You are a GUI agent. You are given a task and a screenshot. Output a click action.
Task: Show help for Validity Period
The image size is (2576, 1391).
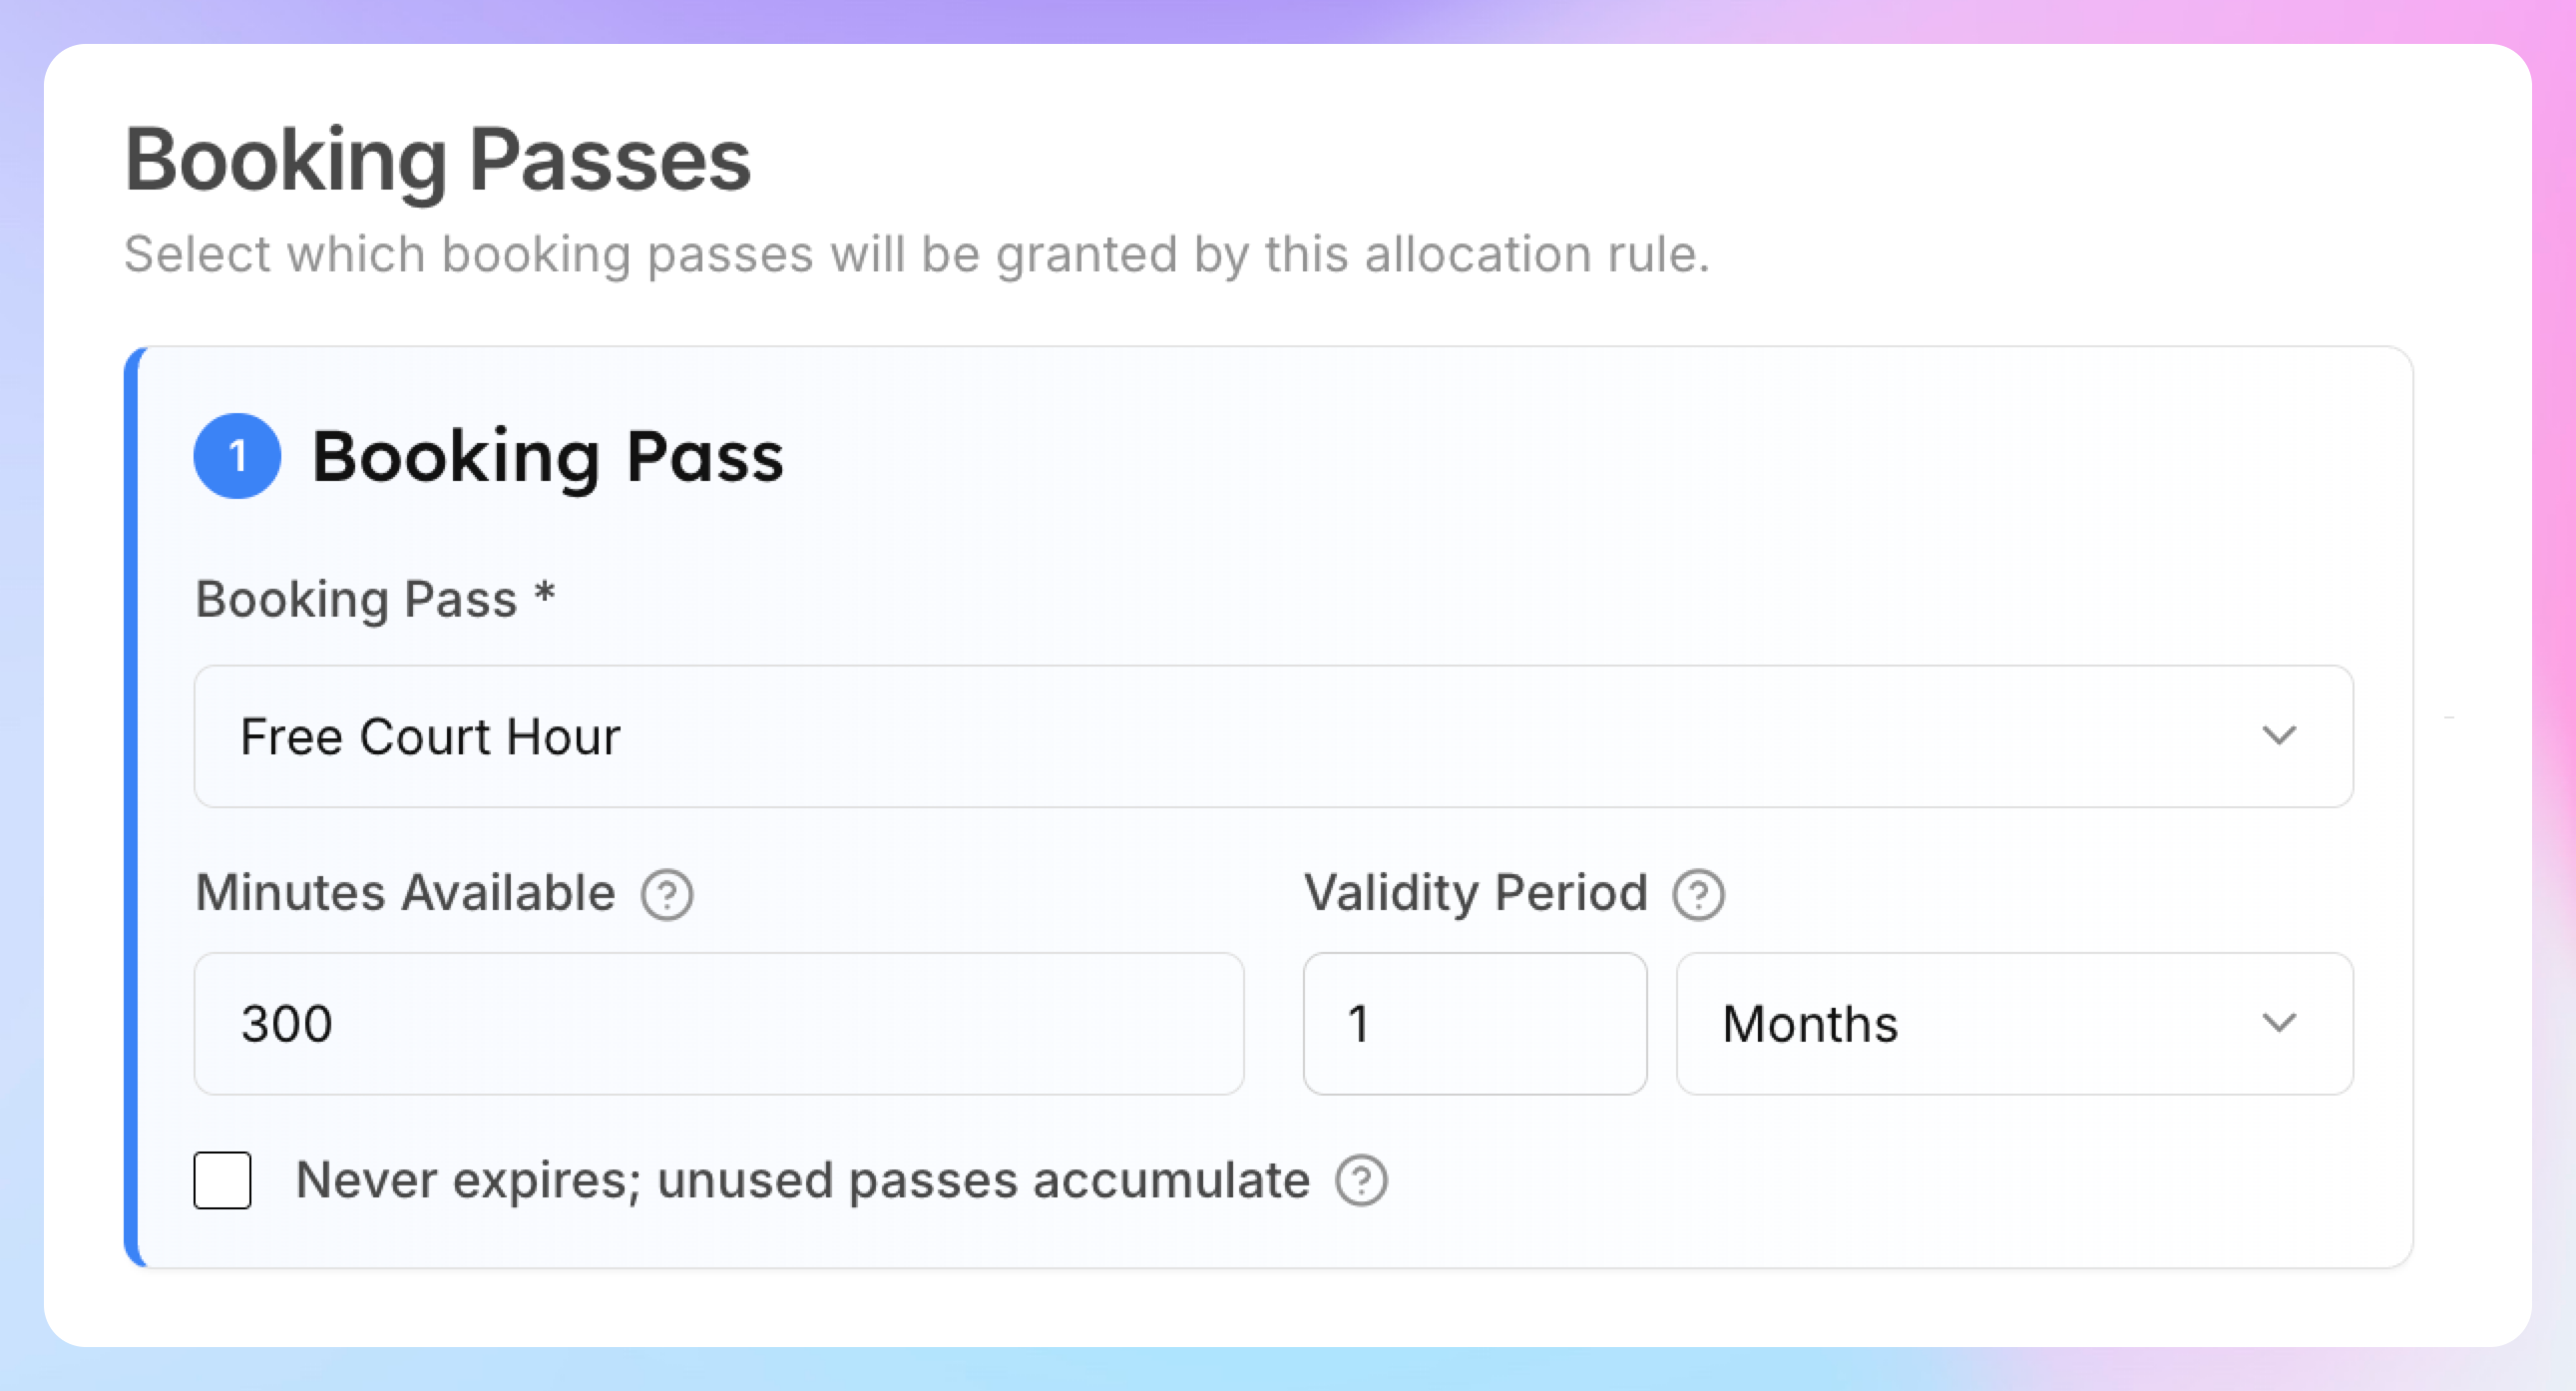pos(1698,895)
